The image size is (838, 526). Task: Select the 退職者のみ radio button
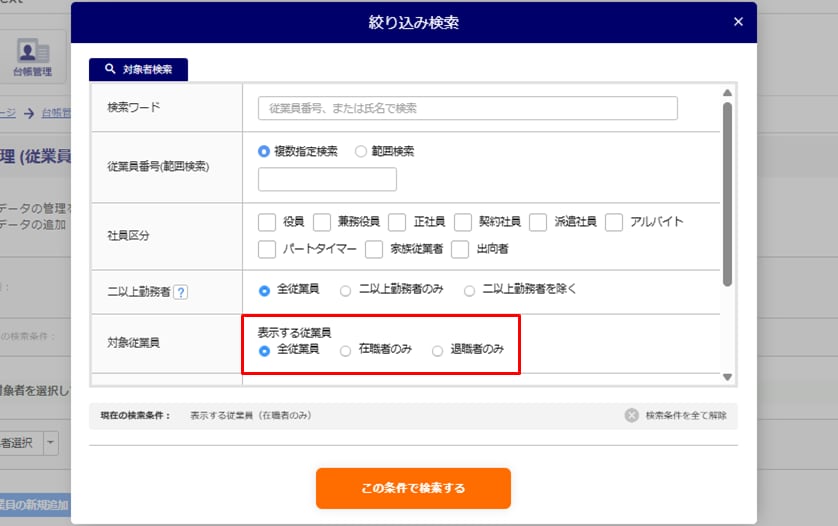point(437,351)
